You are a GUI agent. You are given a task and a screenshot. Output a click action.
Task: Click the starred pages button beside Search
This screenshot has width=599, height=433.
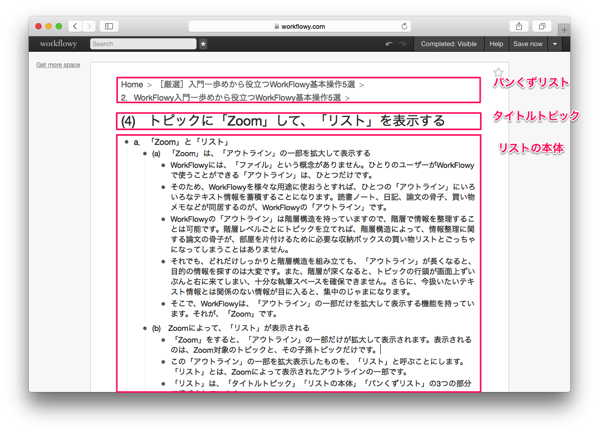click(x=203, y=44)
